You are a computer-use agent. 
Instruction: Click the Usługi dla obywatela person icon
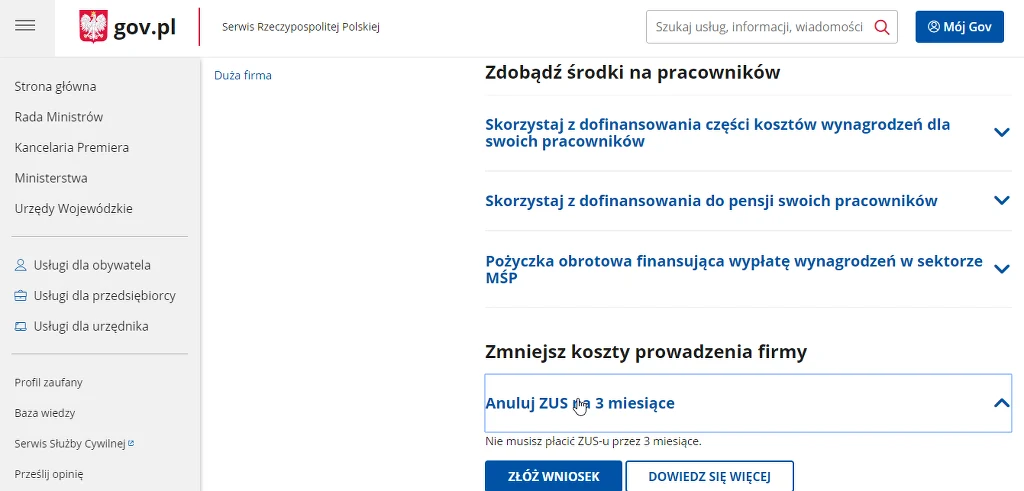tap(21, 265)
